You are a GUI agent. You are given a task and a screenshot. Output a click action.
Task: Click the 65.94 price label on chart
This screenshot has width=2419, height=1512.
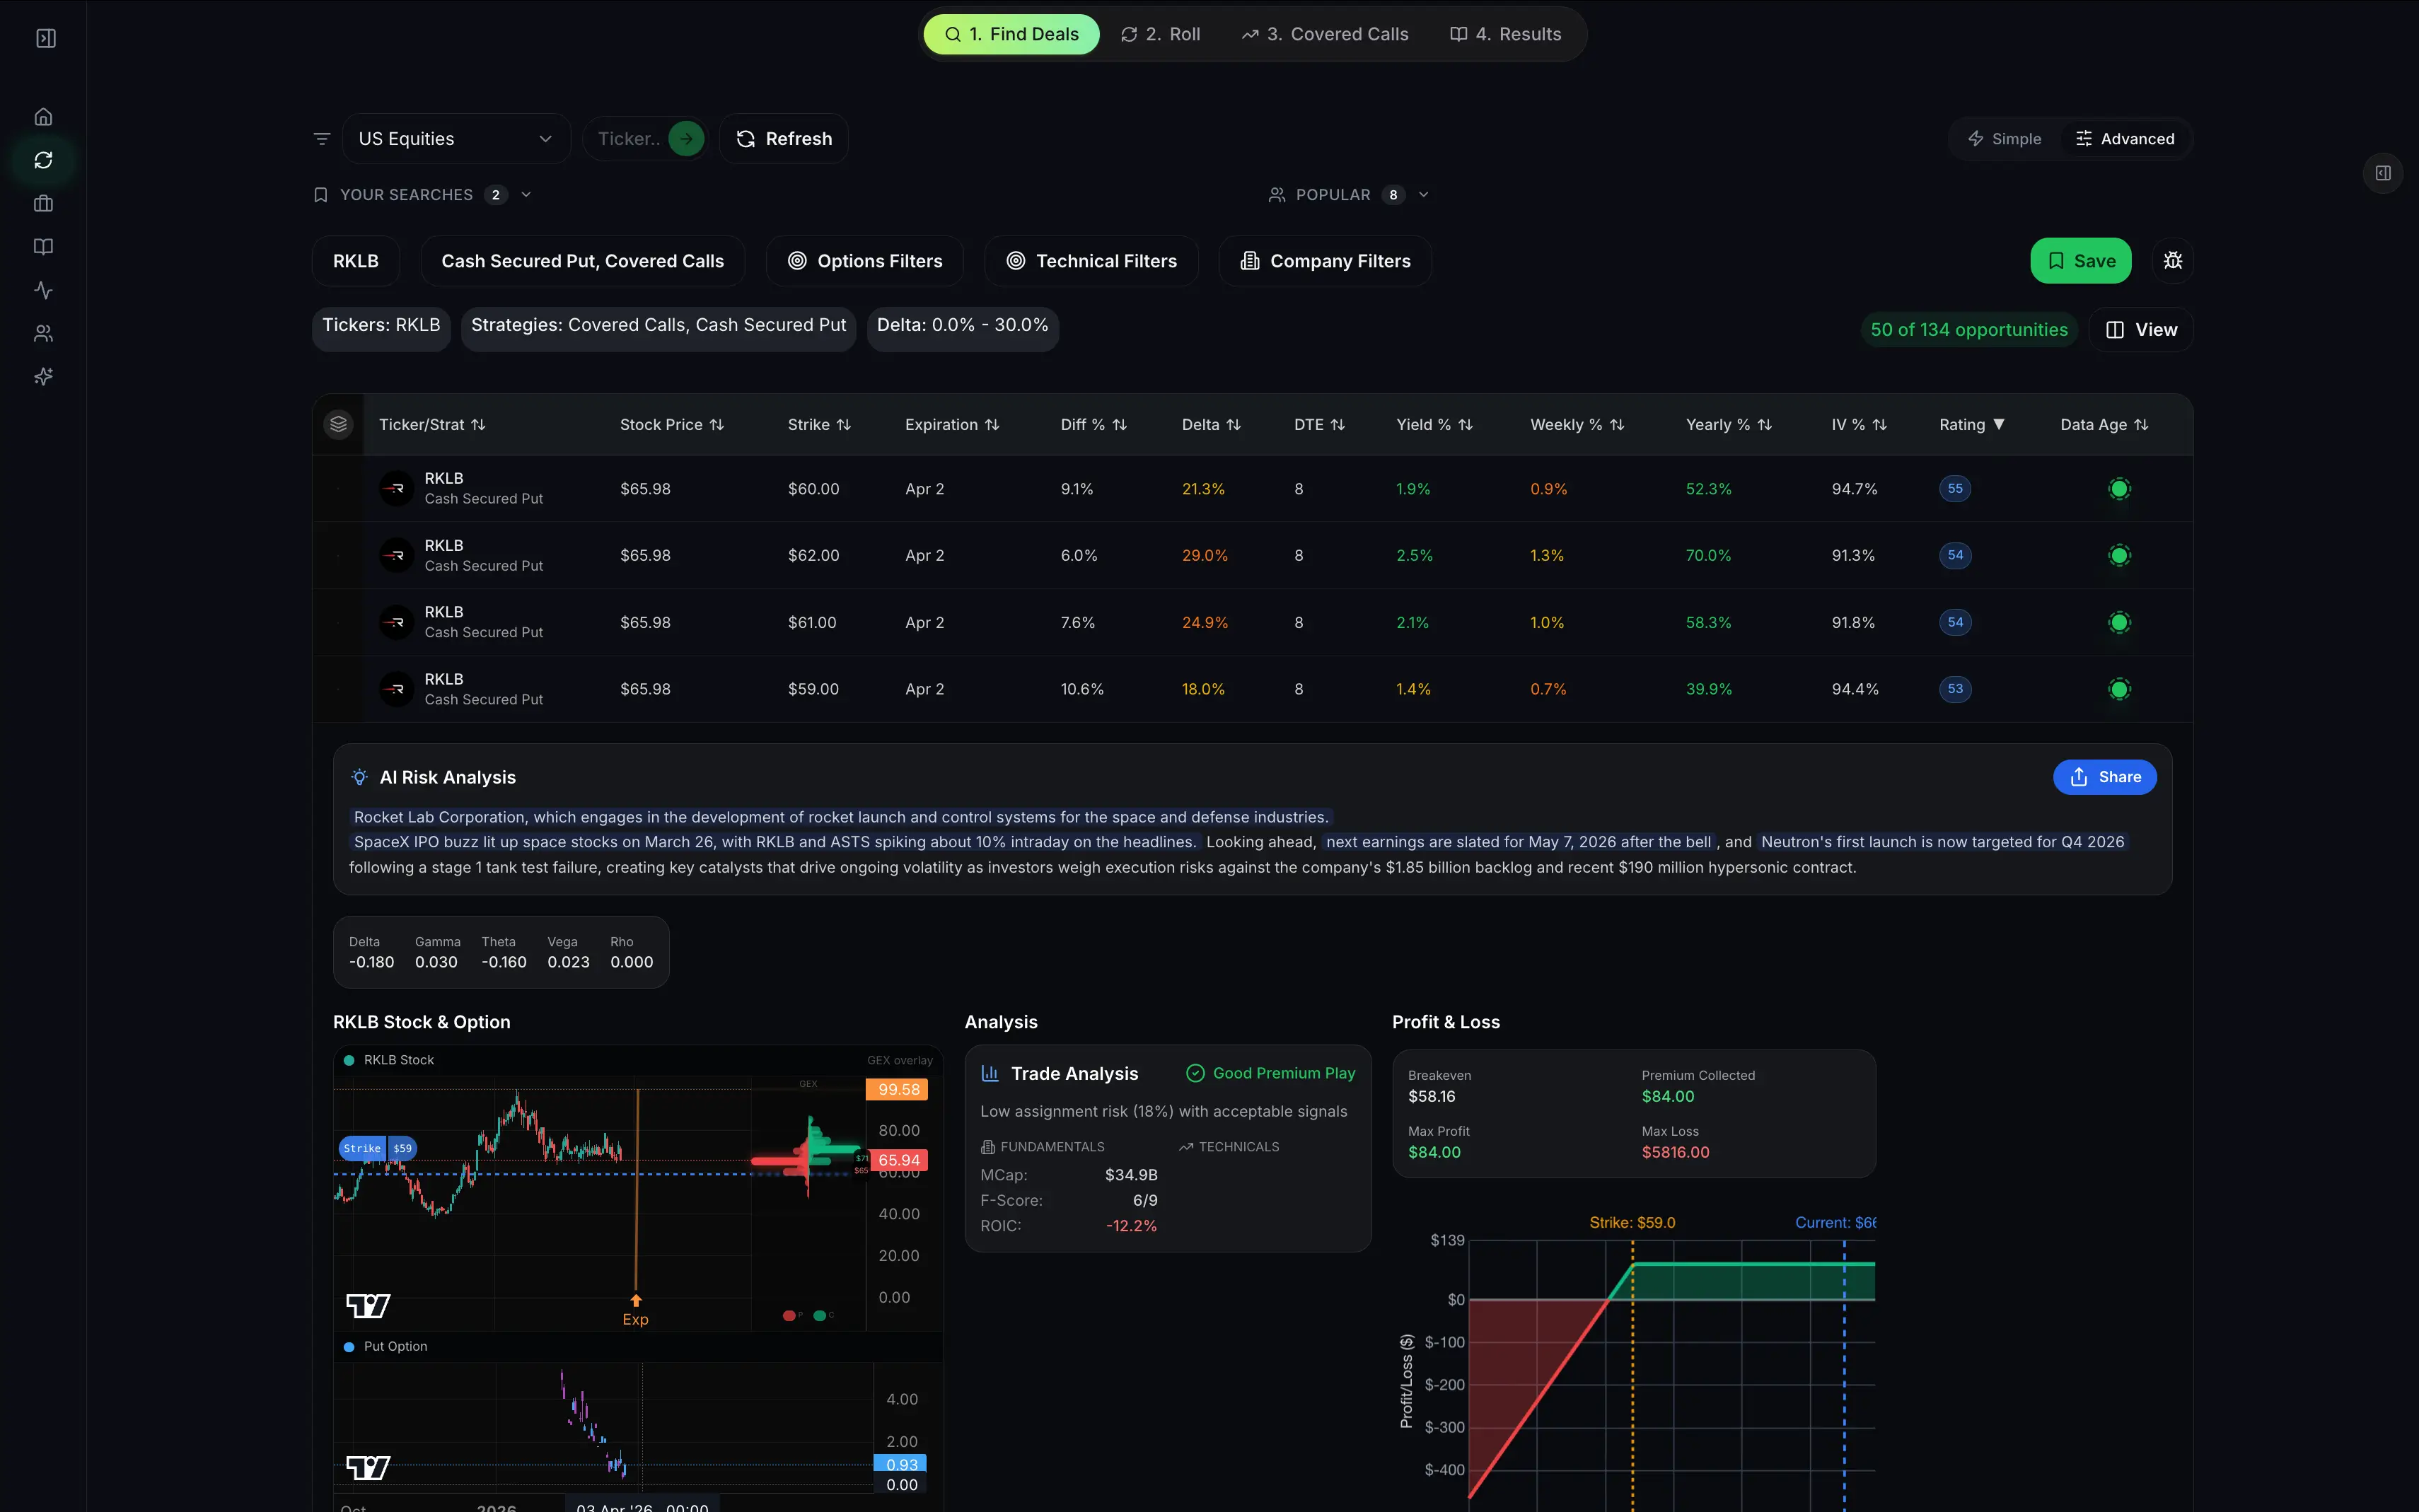[x=899, y=1160]
